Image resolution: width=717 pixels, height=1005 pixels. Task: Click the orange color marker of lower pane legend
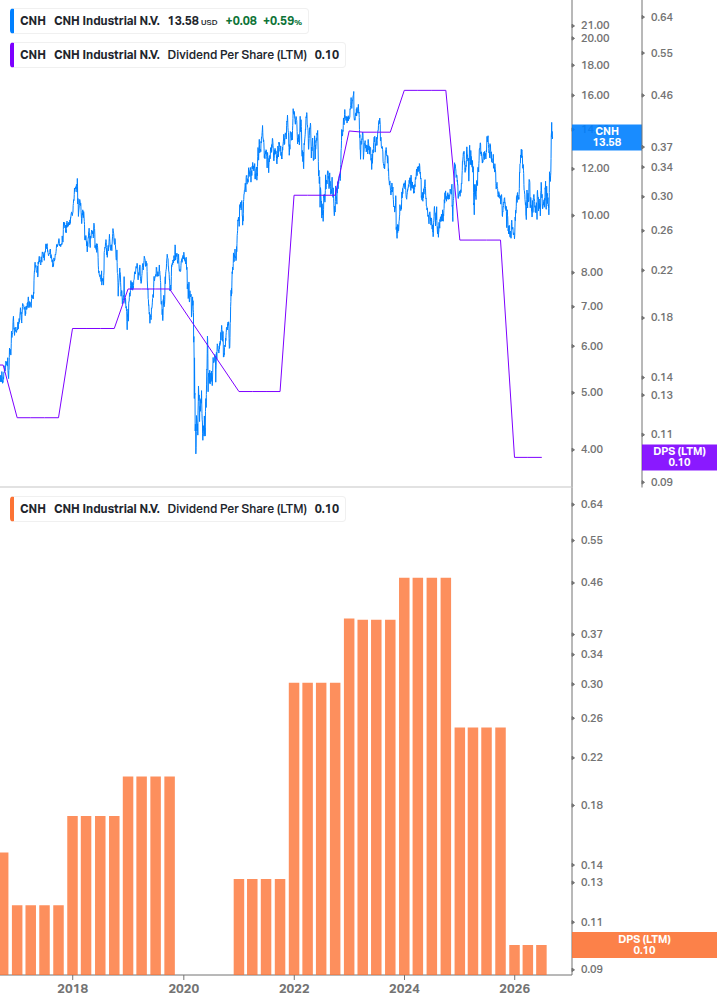12,509
